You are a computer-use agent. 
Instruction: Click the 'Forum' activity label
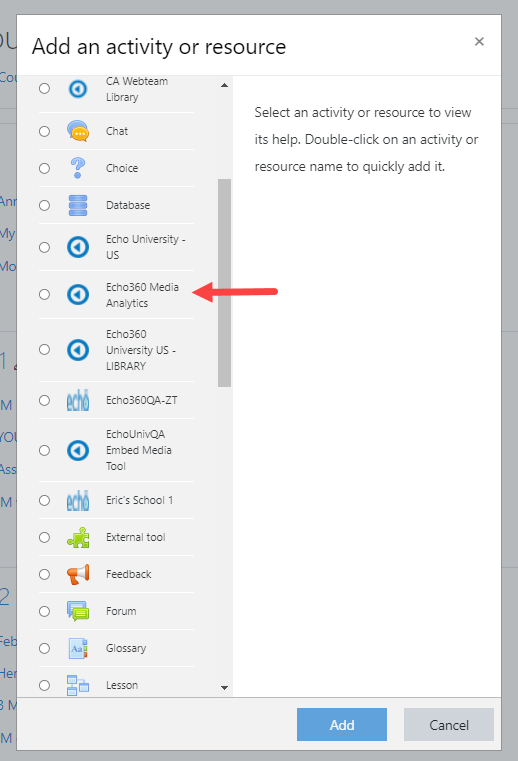coord(121,611)
